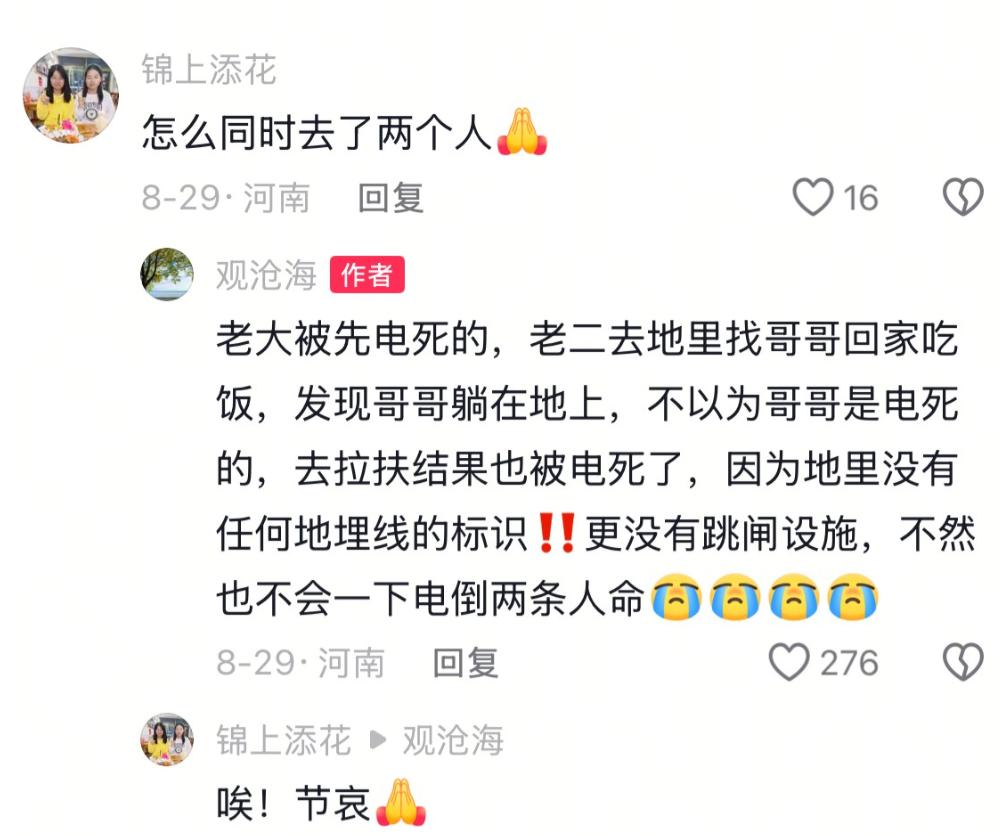Tap the praying hands emoji in top comment

point(521,132)
